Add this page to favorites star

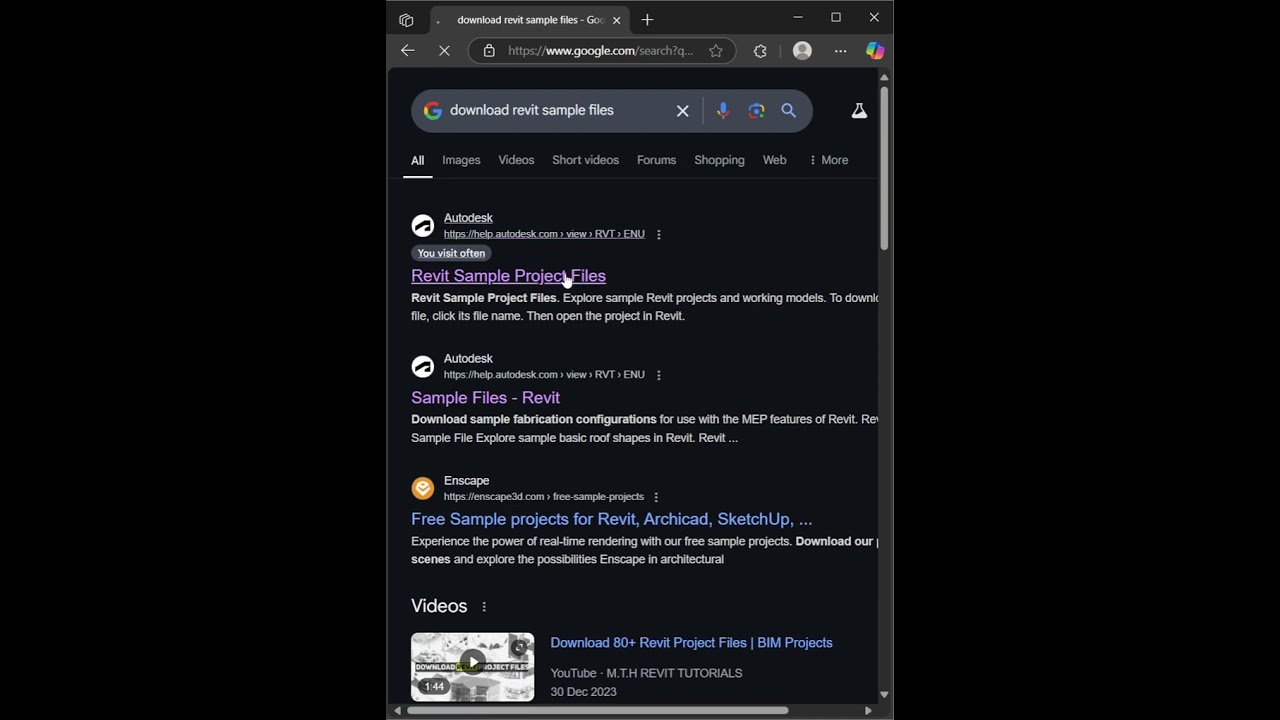point(716,51)
